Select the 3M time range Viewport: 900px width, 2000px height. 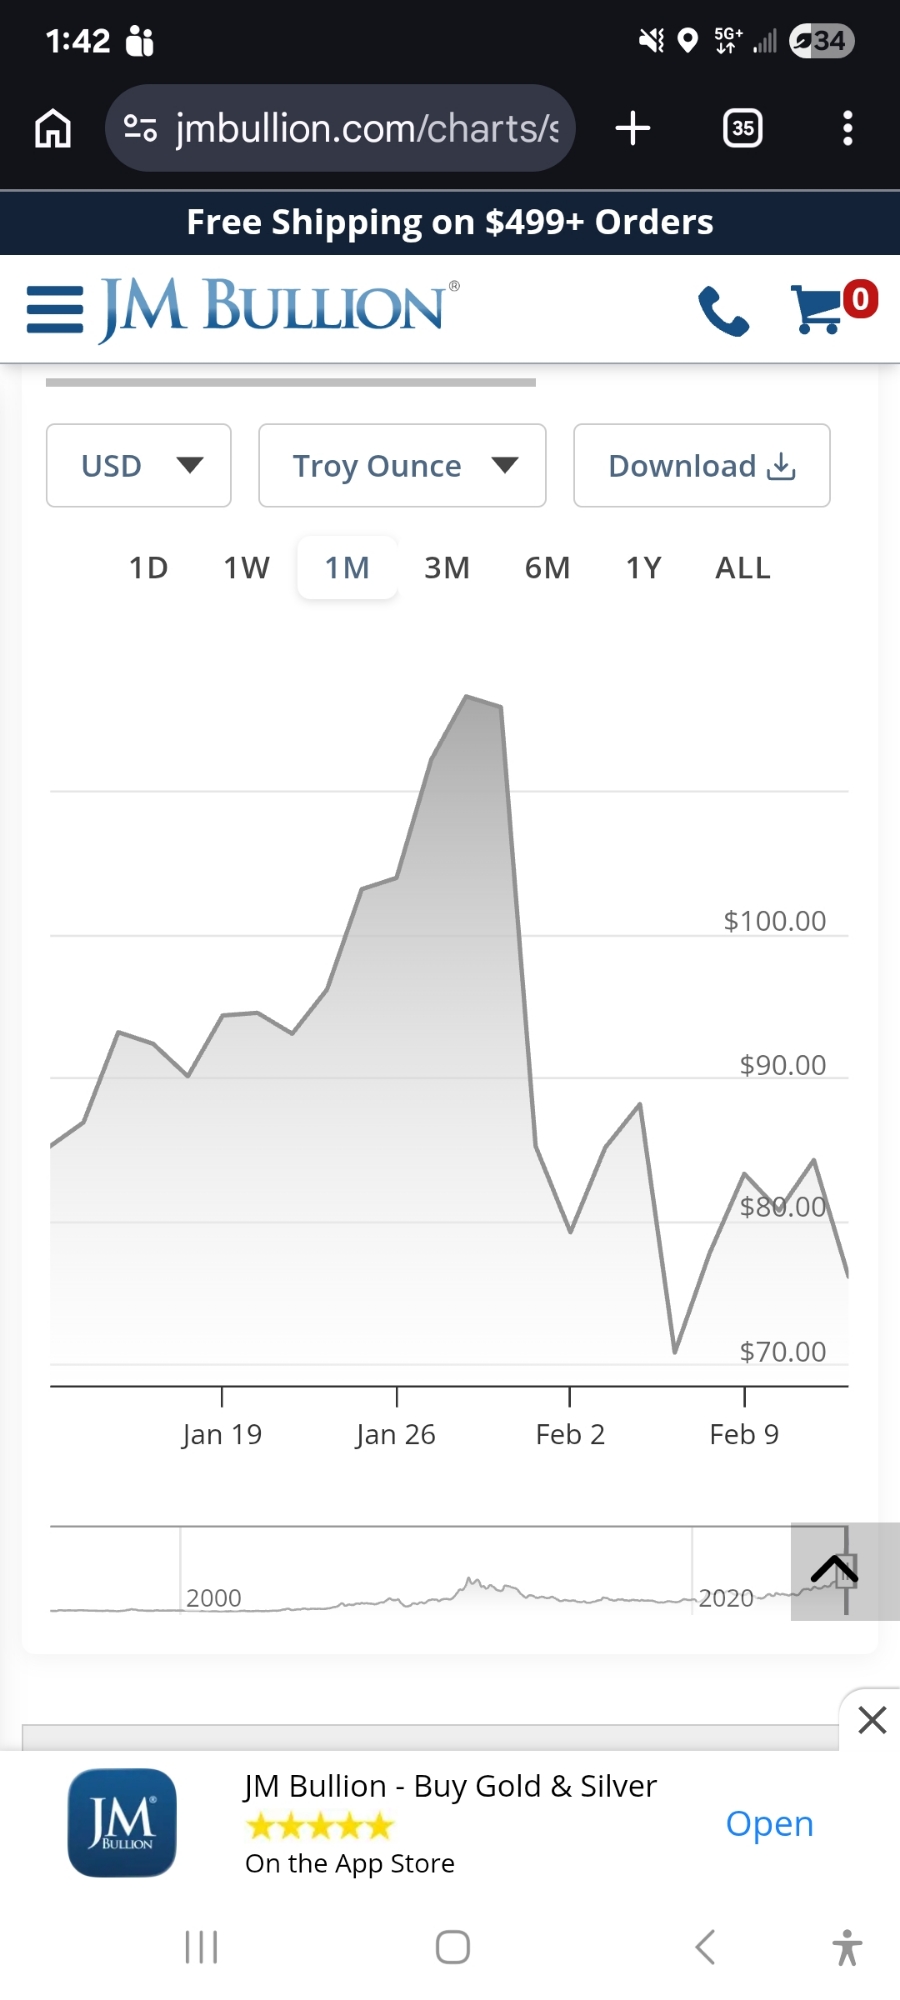pyautogui.click(x=447, y=568)
